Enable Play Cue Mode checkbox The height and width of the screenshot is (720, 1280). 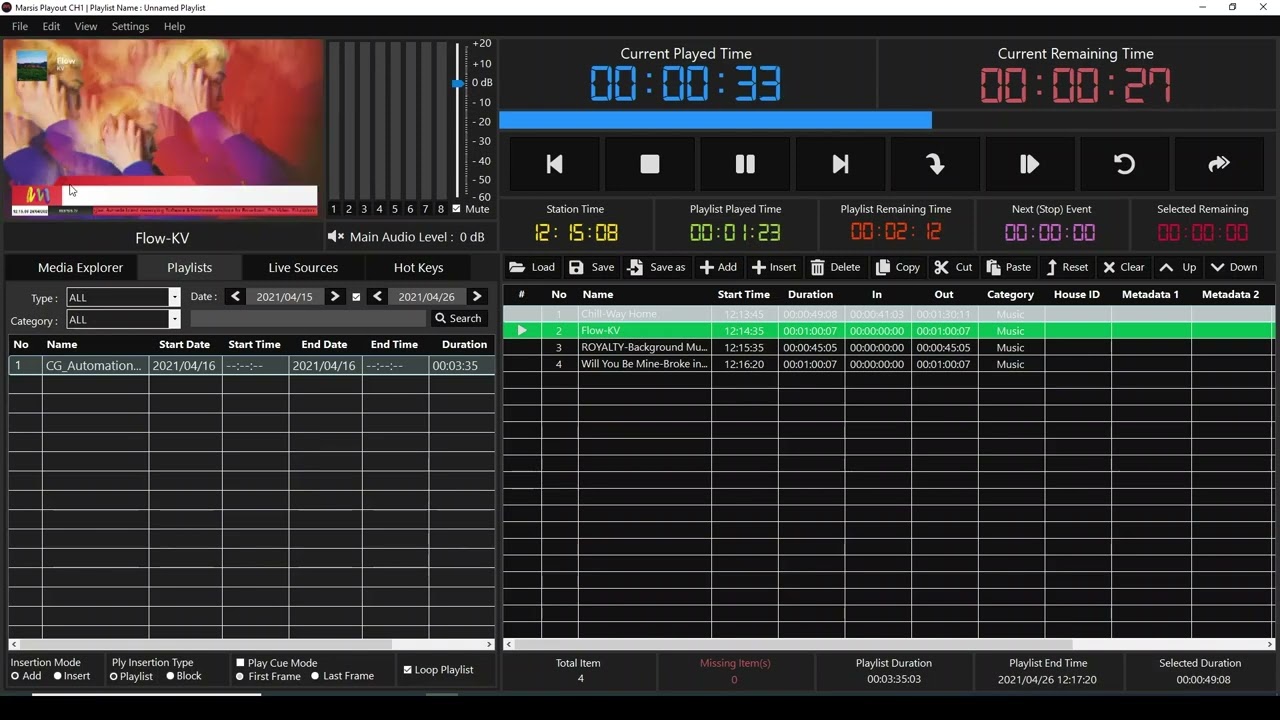coord(240,663)
